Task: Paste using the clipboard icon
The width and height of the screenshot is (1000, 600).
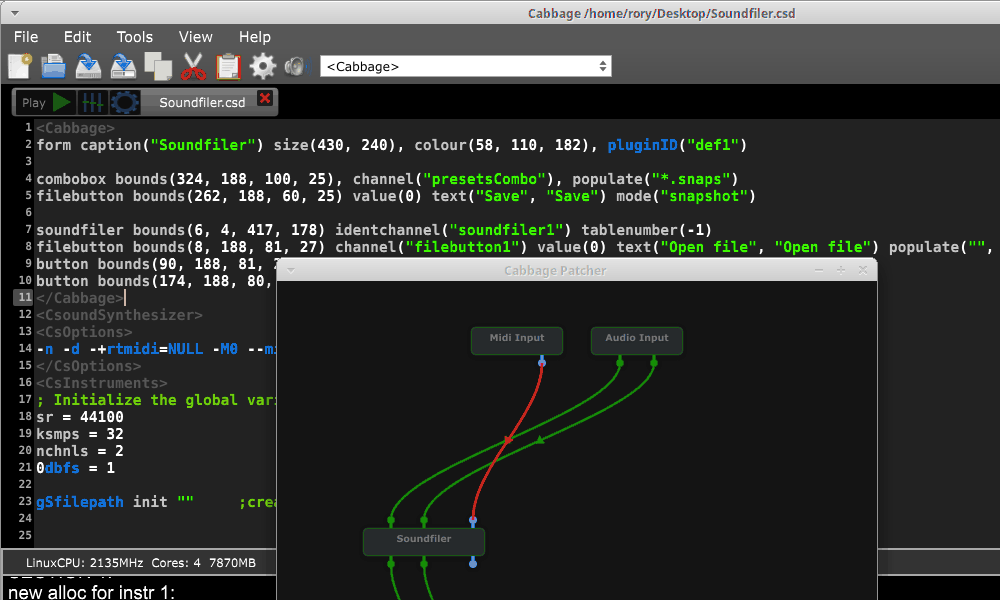Action: pos(228,67)
